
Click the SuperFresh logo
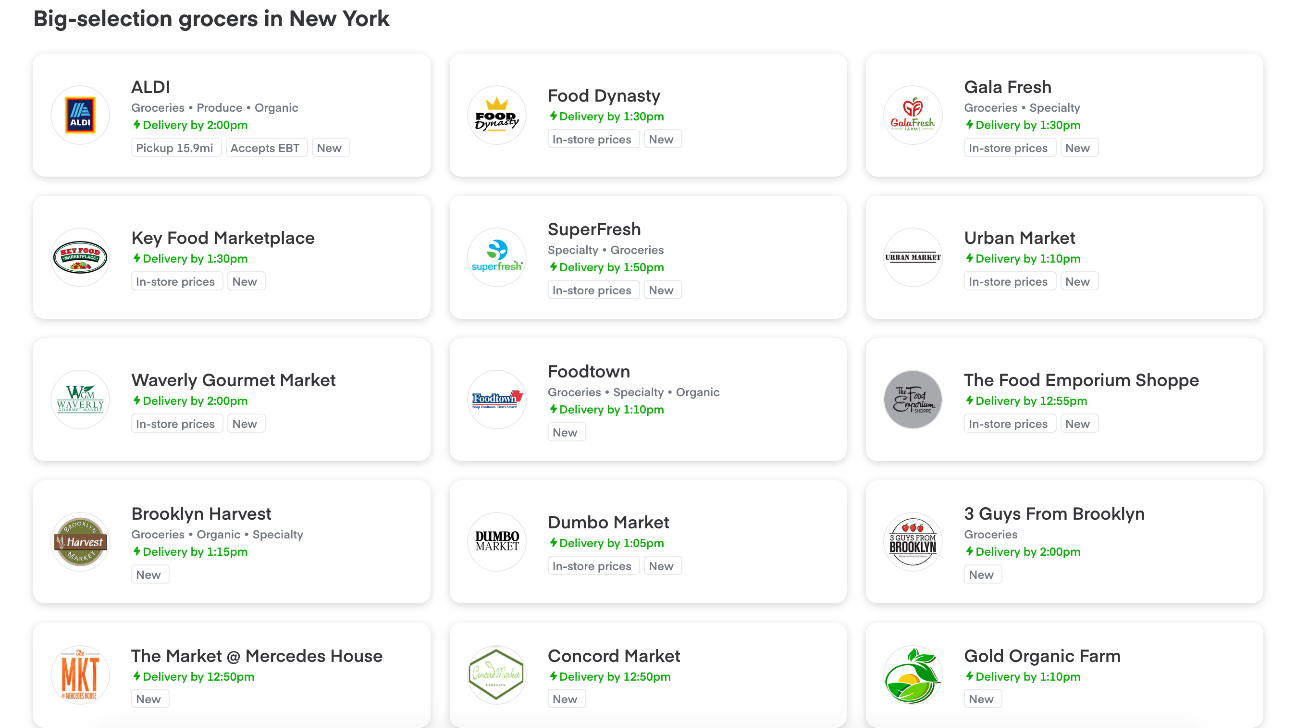(497, 257)
